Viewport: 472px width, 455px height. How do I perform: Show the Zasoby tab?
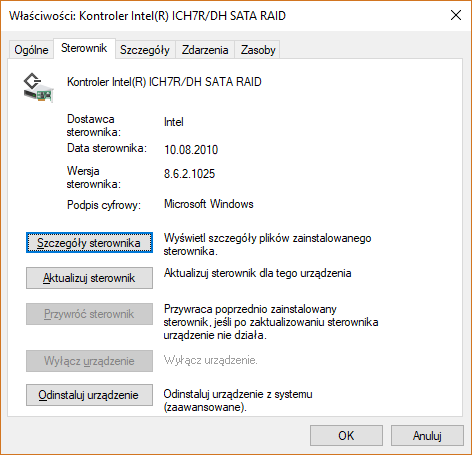258,50
